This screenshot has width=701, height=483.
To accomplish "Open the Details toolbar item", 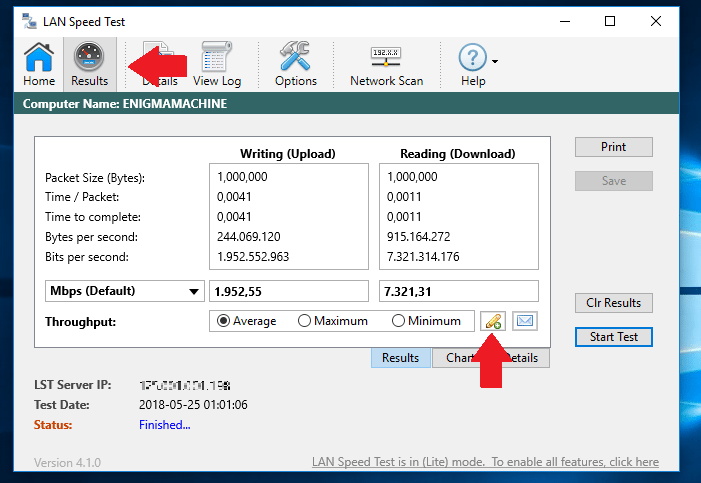I will point(160,64).
